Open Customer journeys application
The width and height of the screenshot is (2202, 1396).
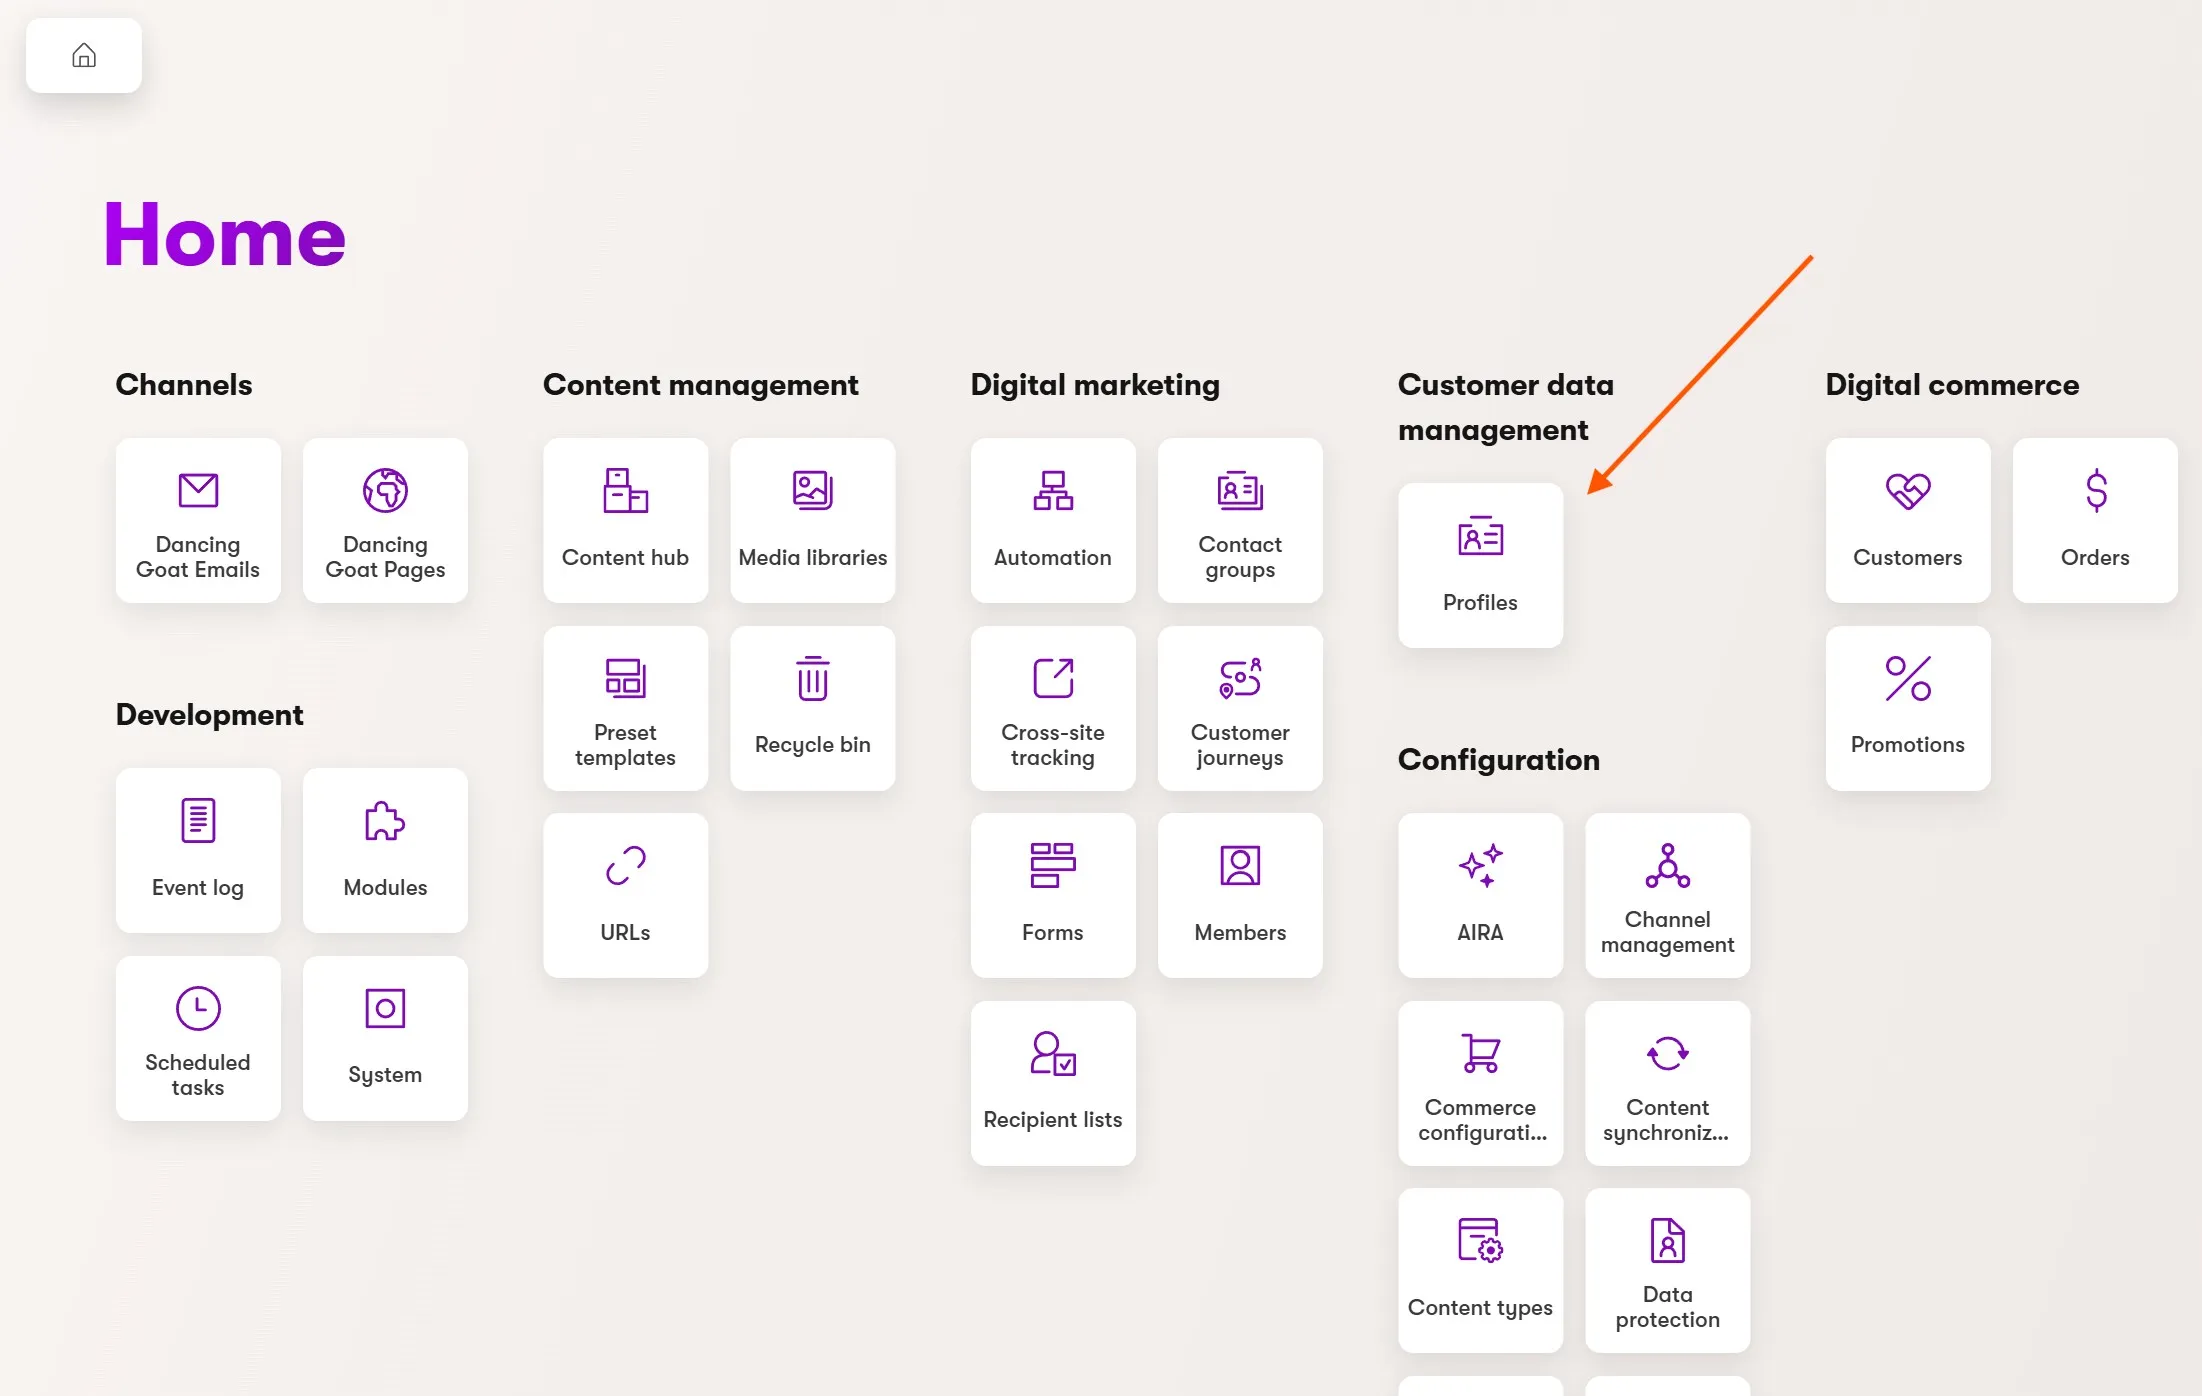1240,708
